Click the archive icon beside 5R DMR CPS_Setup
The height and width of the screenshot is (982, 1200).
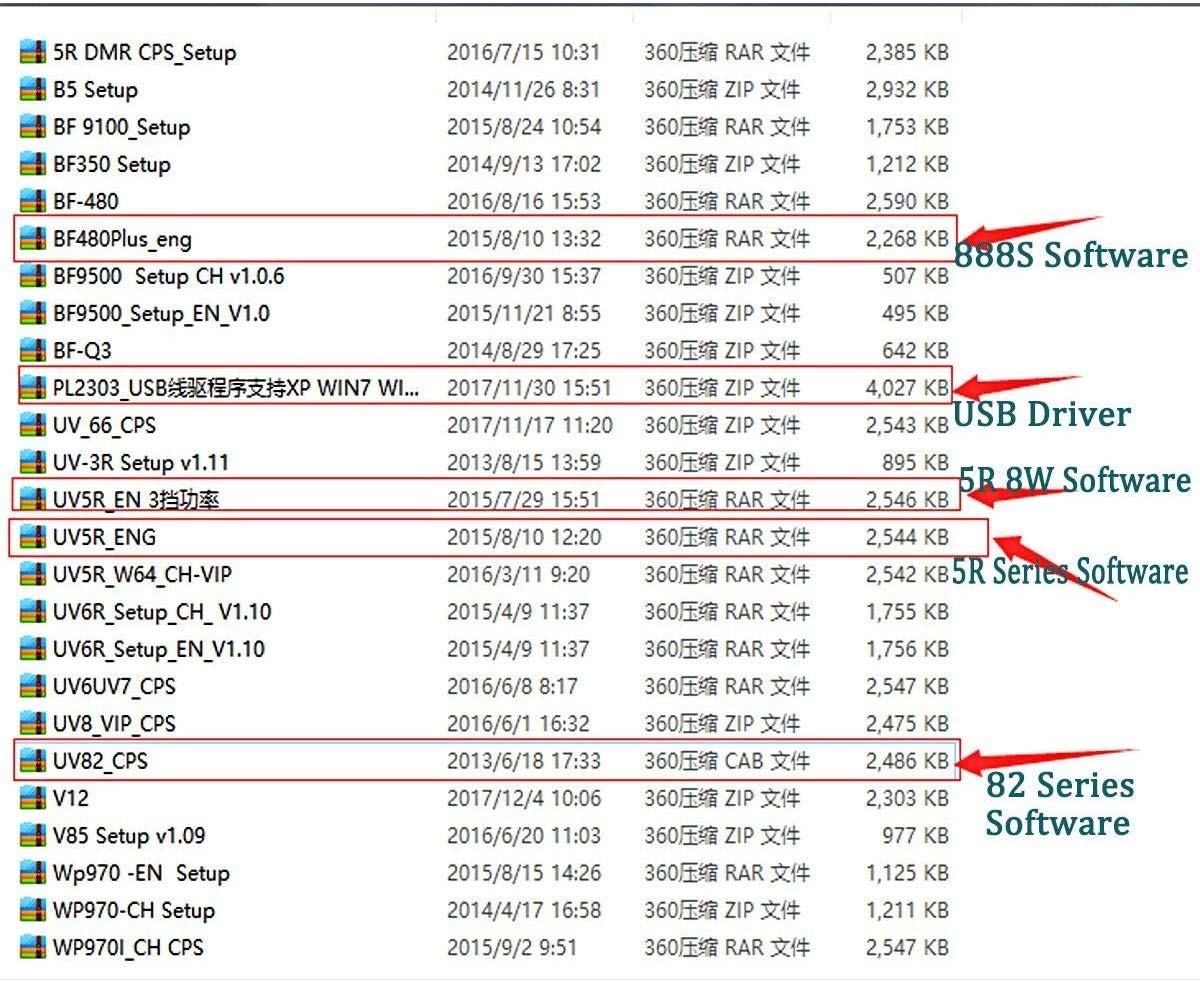[34, 53]
